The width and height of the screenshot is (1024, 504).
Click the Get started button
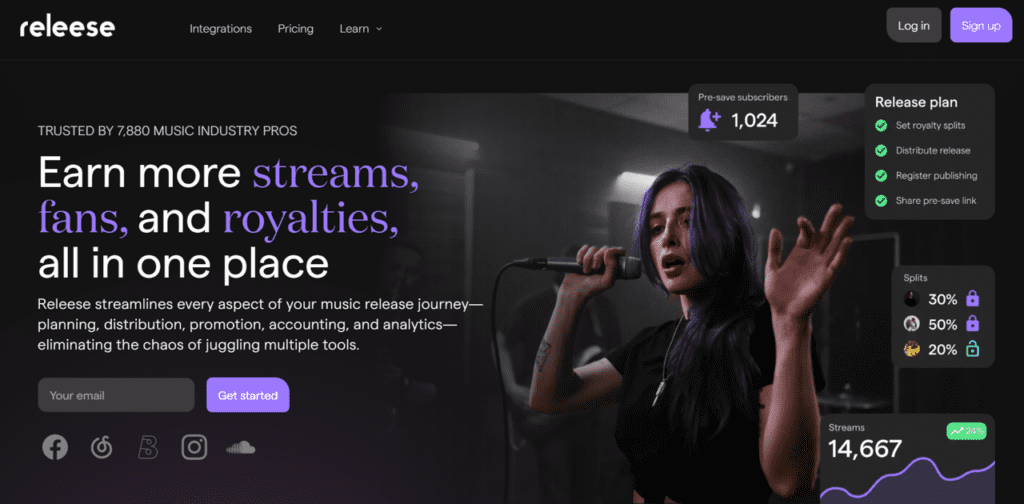click(248, 395)
